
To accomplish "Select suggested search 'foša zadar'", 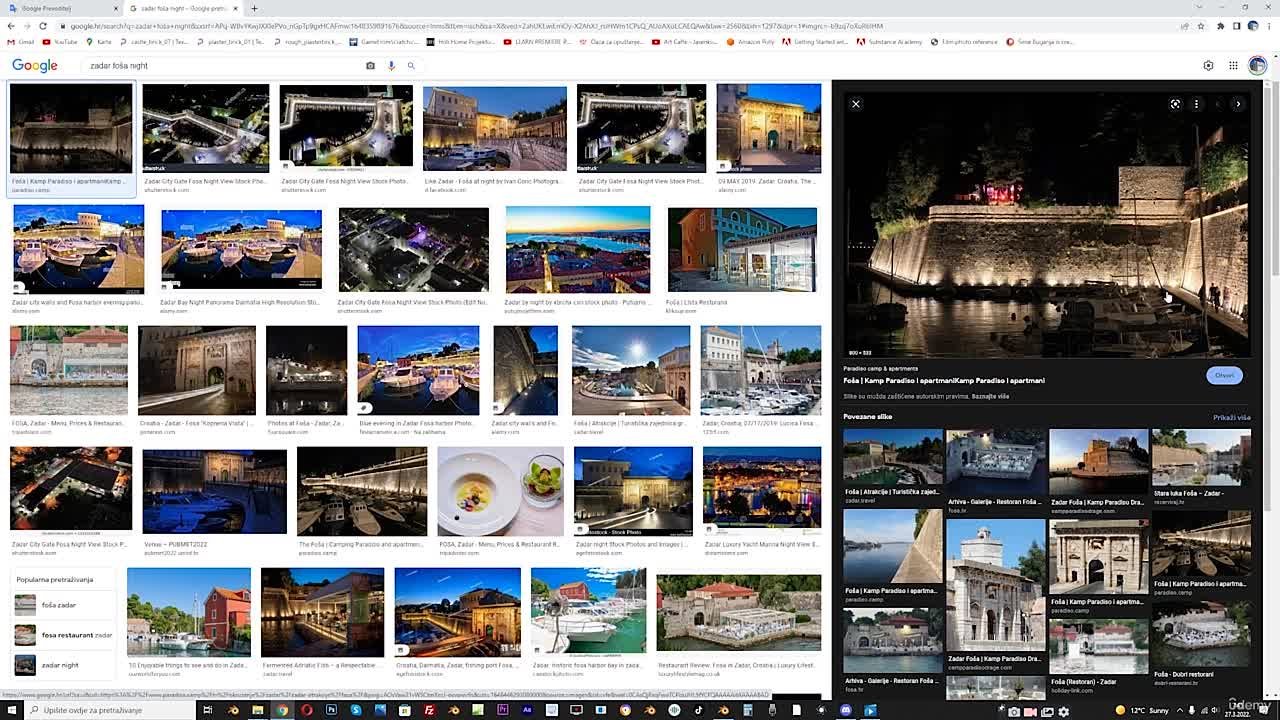I will pos(63,605).
